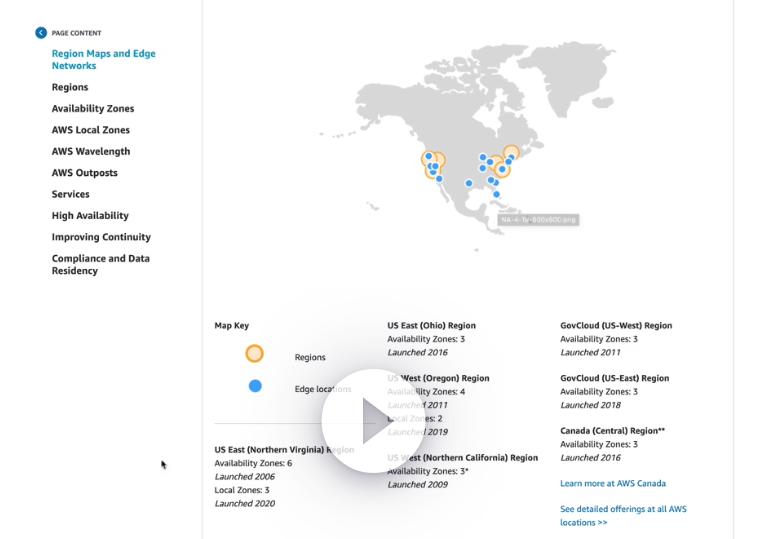Click the PAGE CONTENT label

click(x=76, y=33)
